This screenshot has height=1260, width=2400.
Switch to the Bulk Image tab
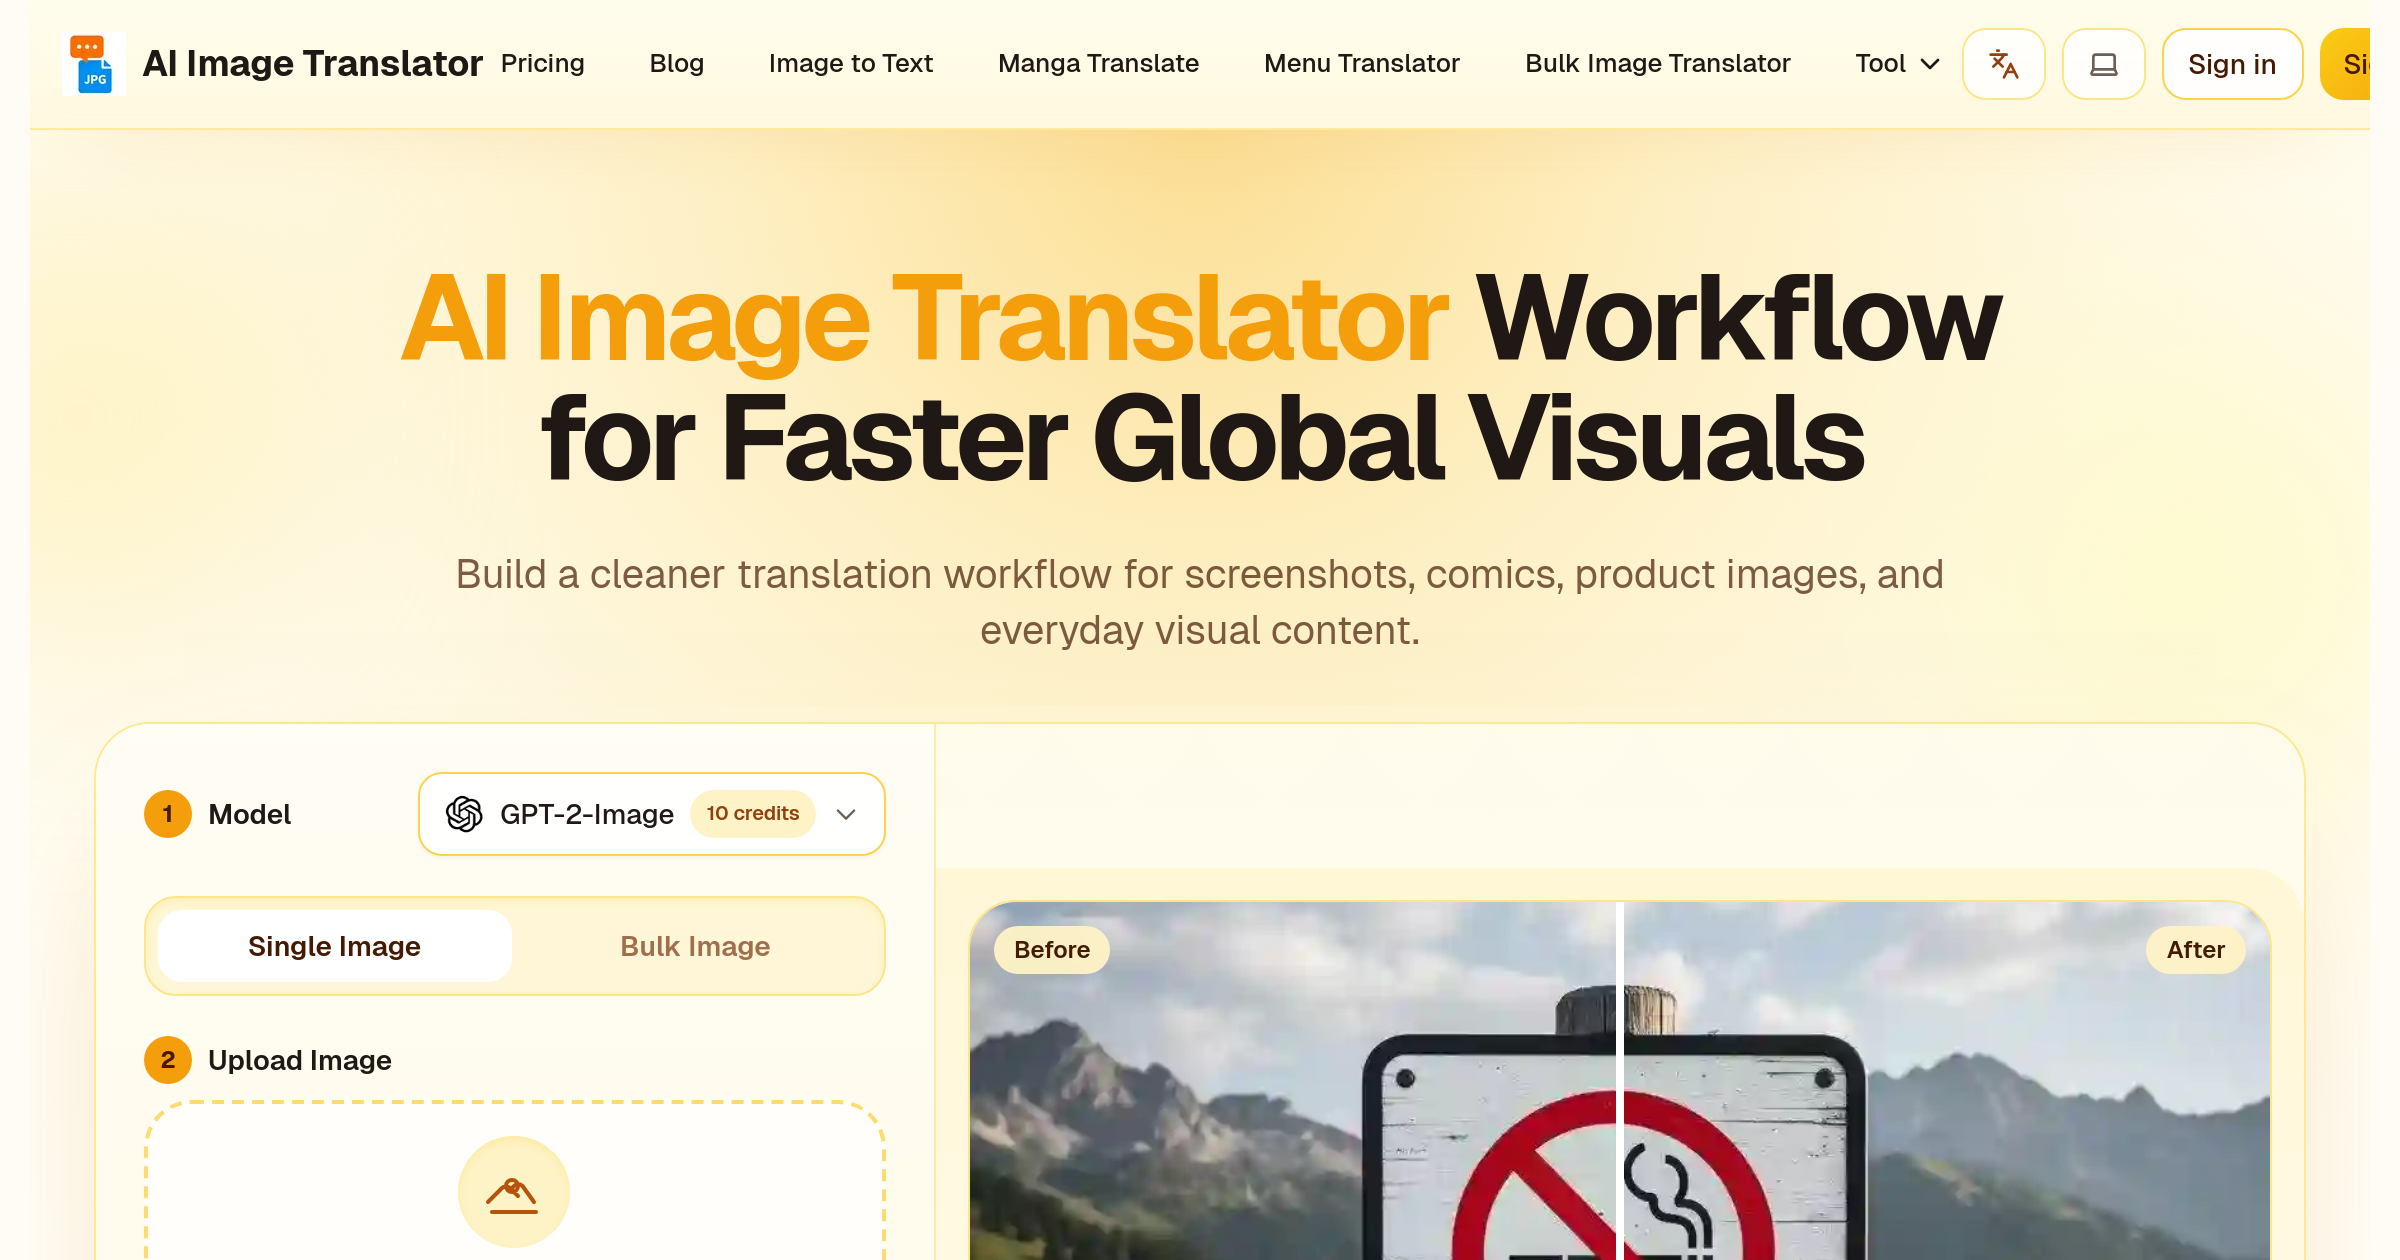click(695, 946)
